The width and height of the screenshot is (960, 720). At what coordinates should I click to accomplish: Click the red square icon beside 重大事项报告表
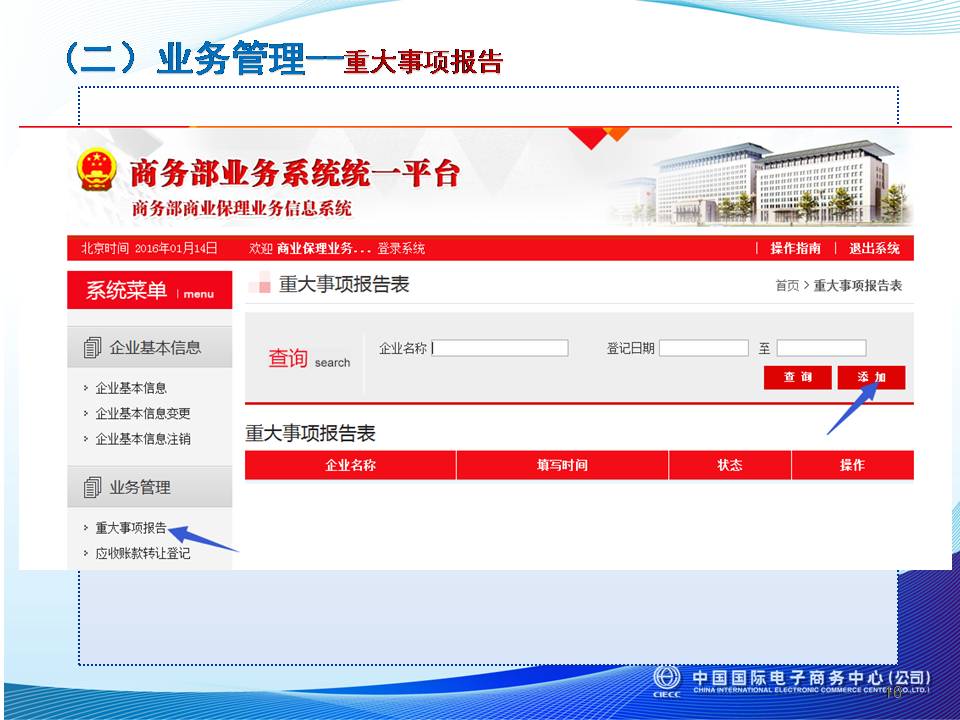click(260, 284)
